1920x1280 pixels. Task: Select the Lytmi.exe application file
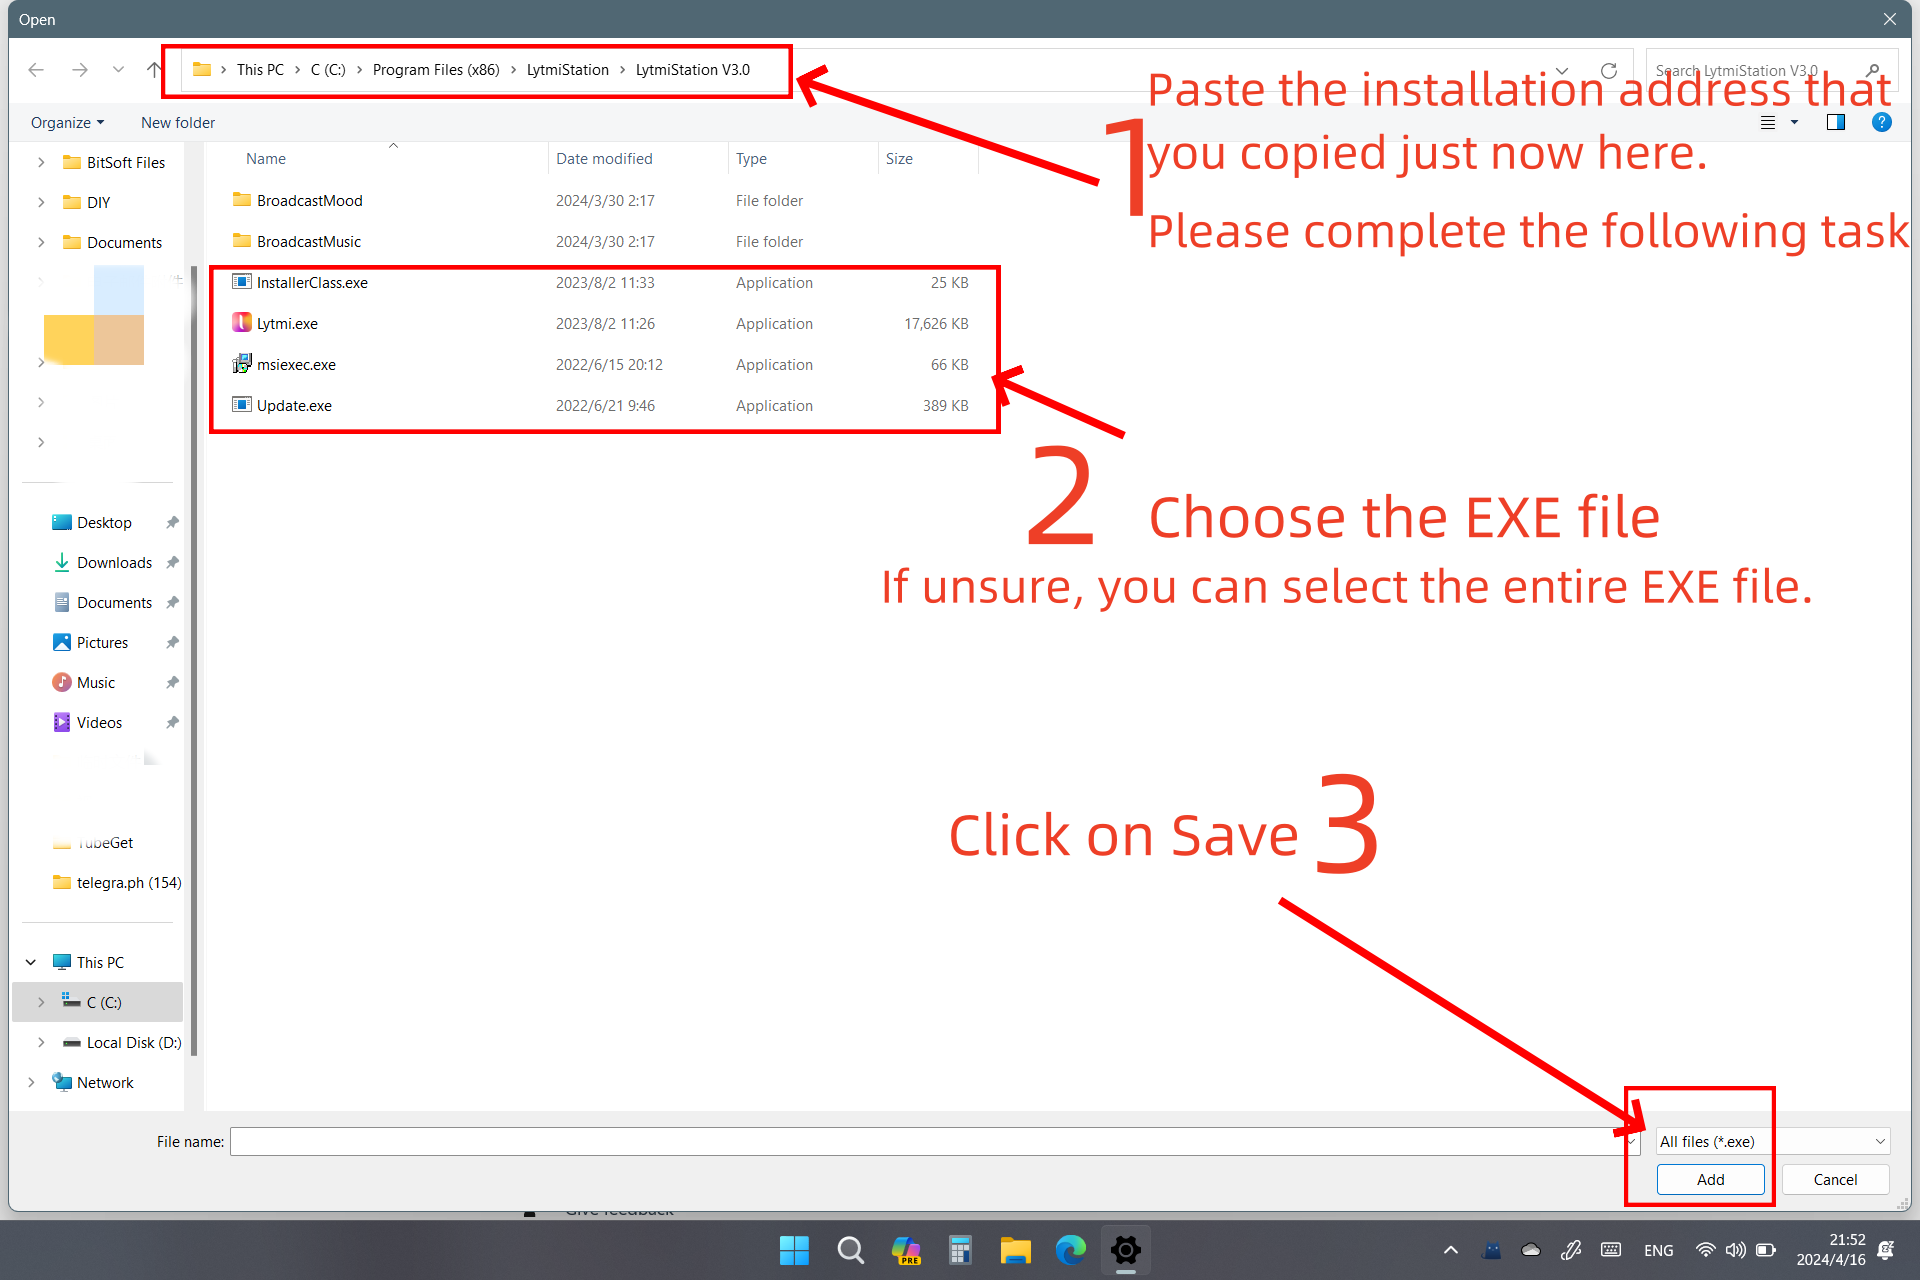(x=287, y=323)
